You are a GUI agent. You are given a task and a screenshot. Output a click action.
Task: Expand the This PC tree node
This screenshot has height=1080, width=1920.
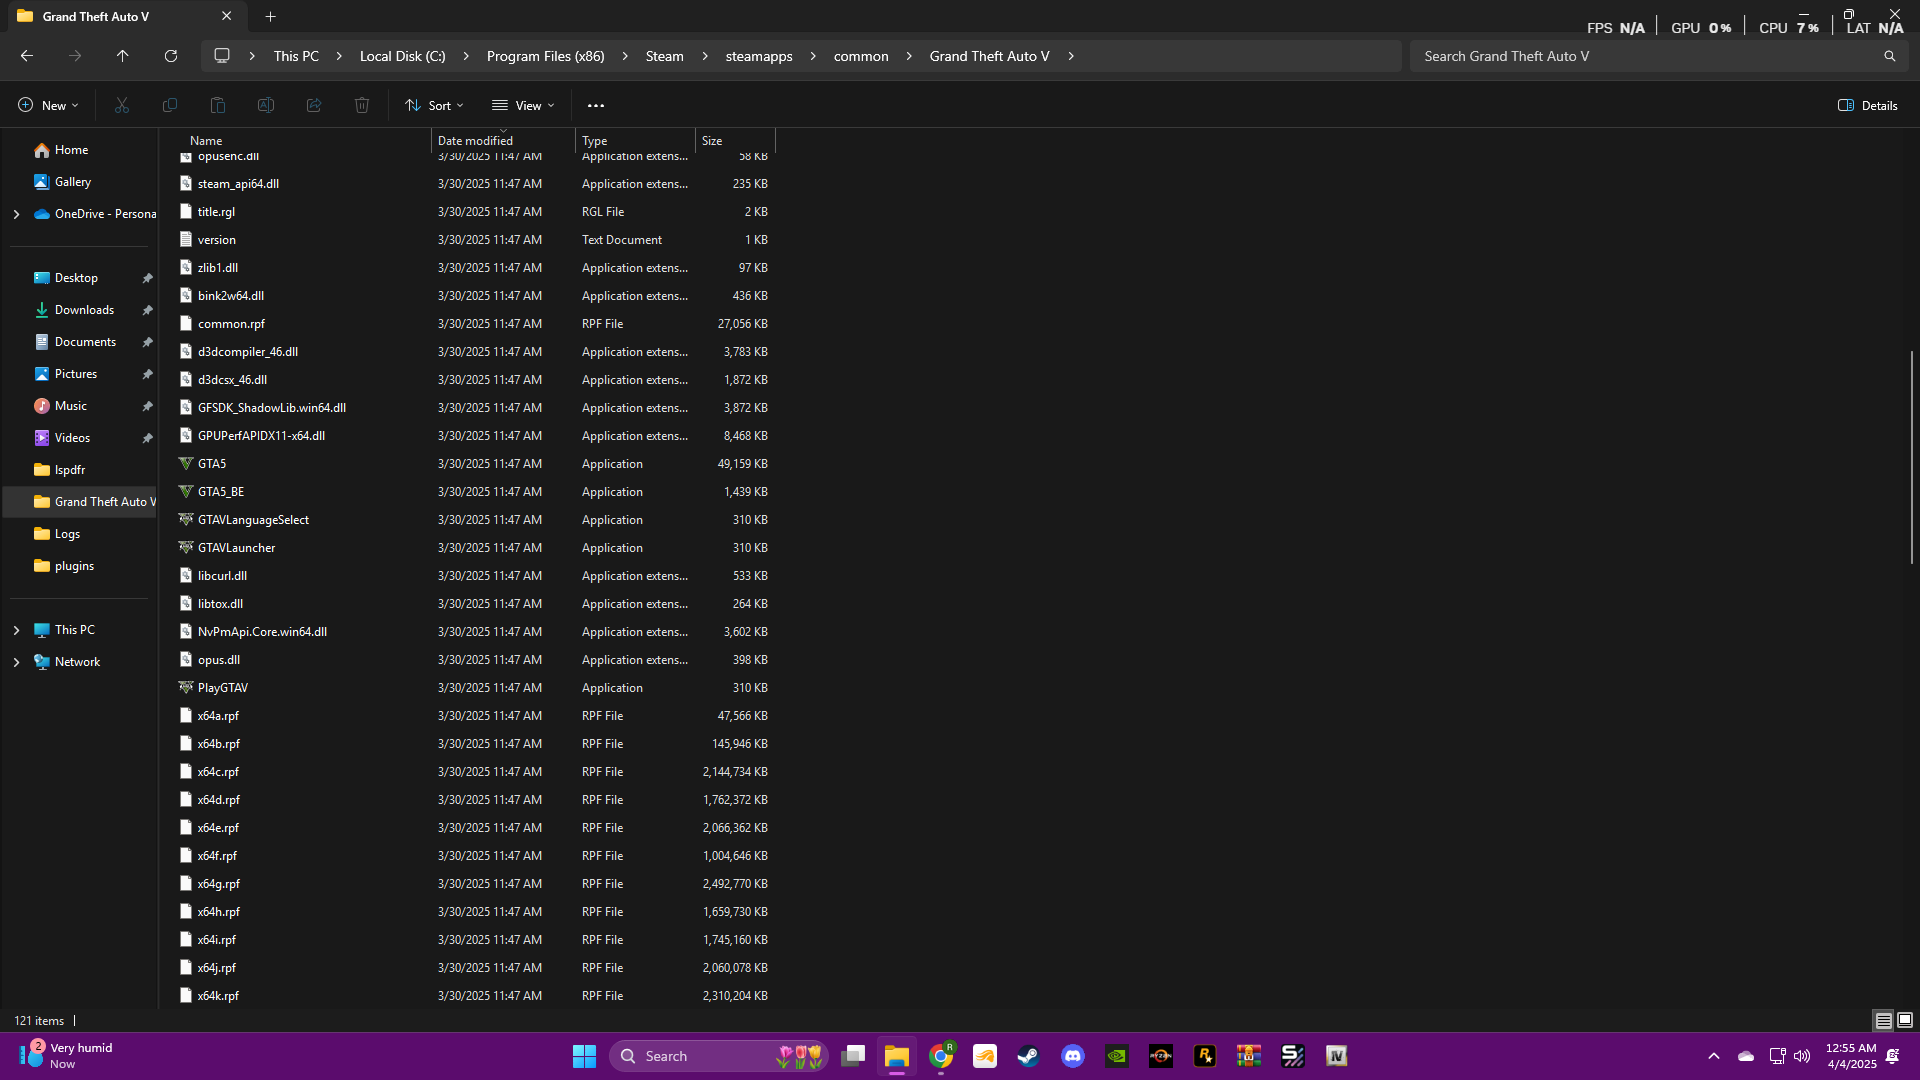click(16, 630)
